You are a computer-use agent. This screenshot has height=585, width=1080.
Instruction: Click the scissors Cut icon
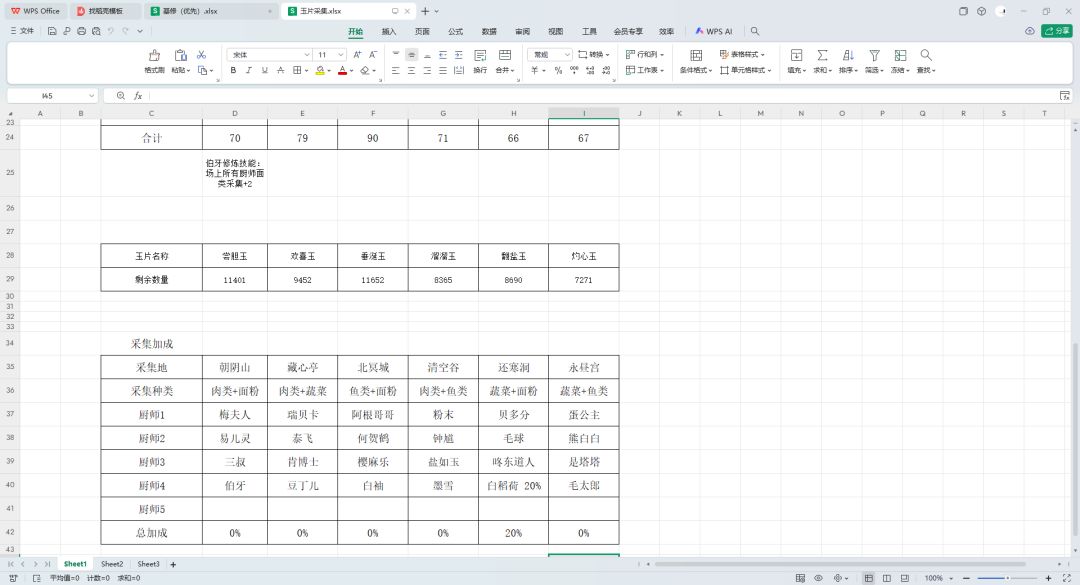coord(201,55)
